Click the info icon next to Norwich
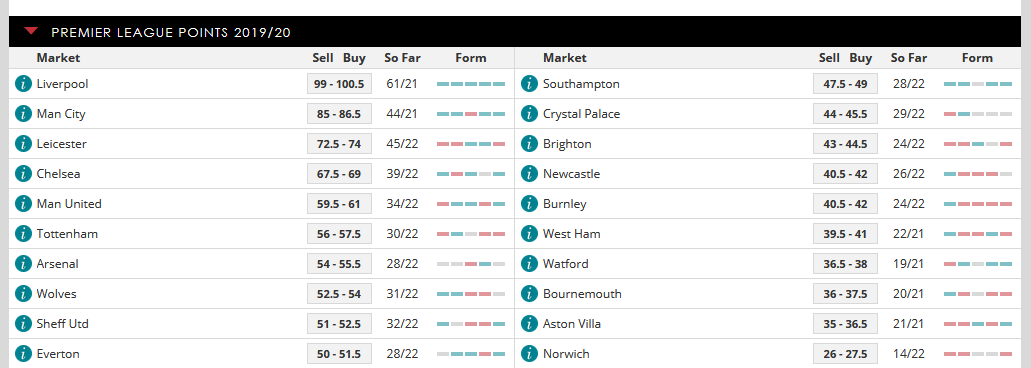The width and height of the screenshot is (1031, 368). tap(529, 354)
